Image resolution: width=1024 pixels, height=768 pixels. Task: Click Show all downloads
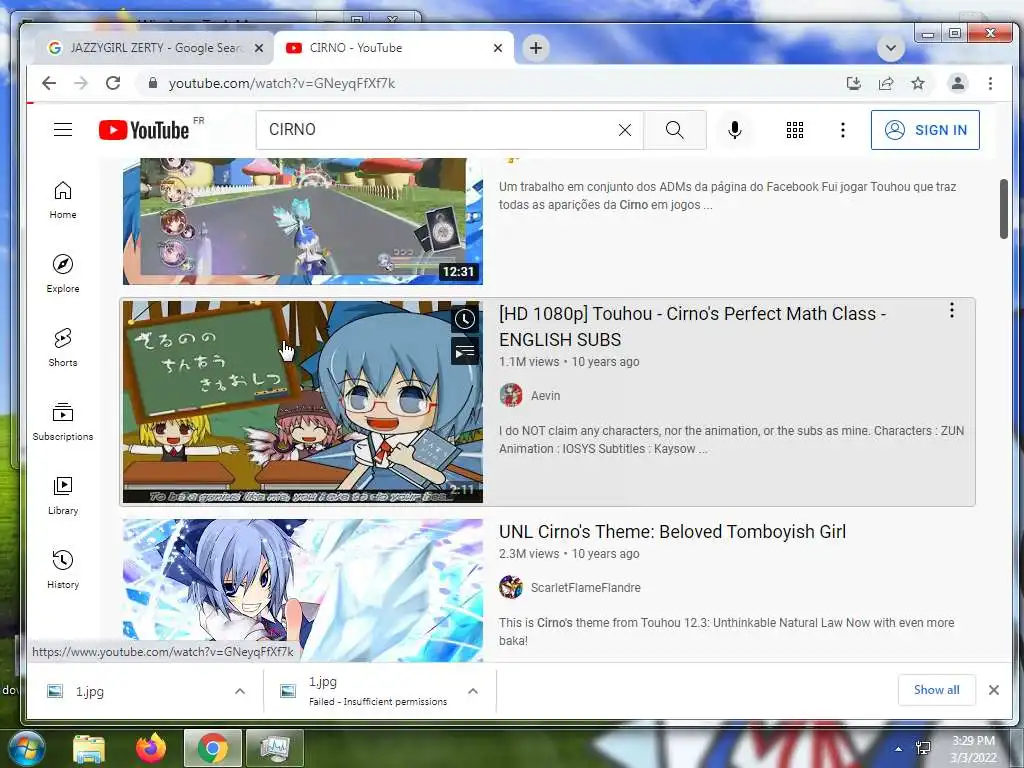[936, 690]
